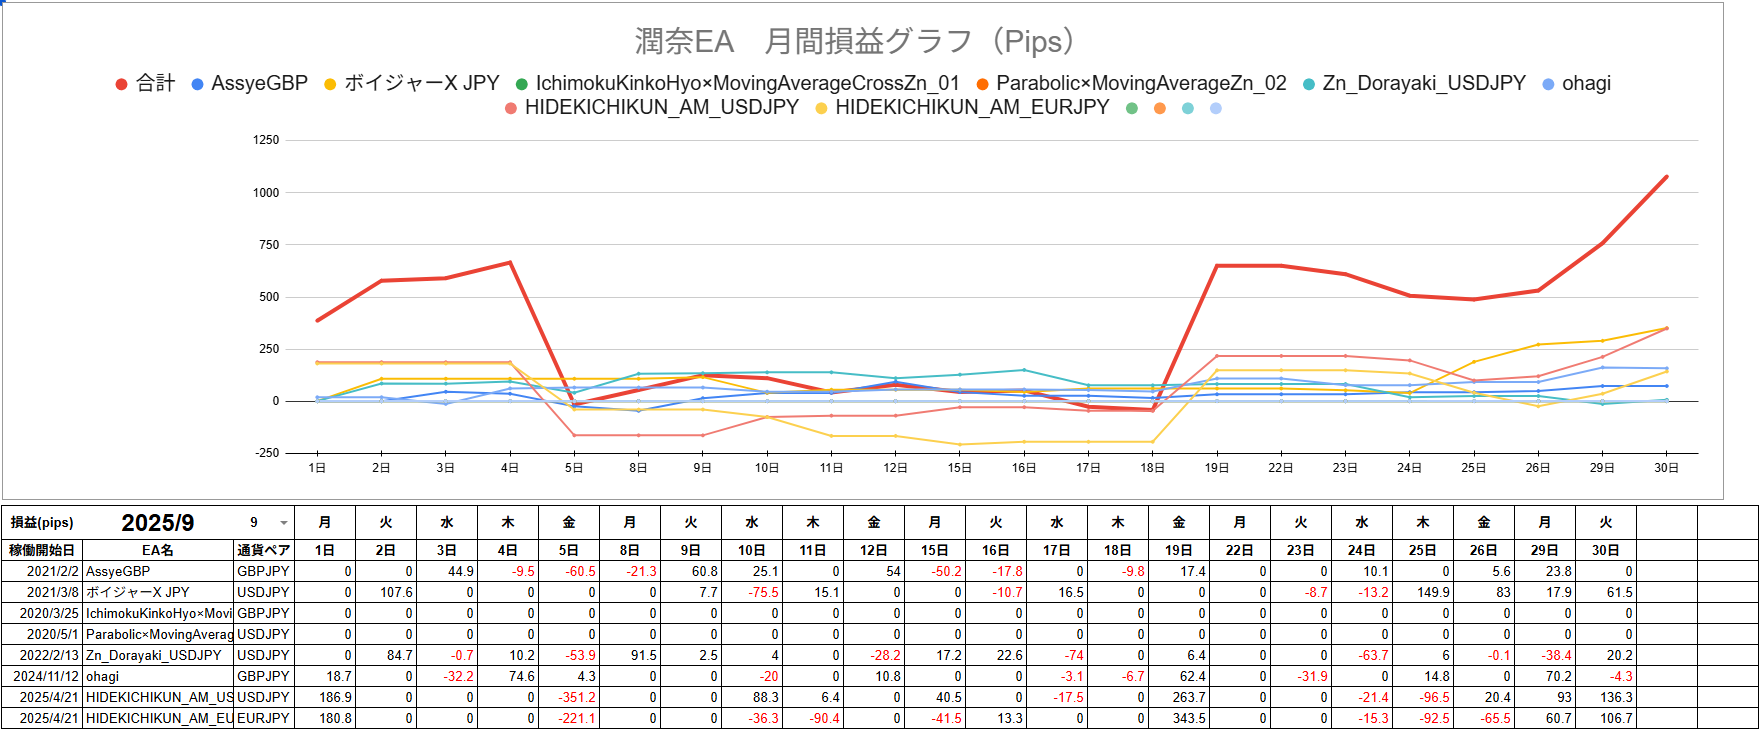Image resolution: width=1760 pixels, height=729 pixels.
Task: Click the green IchimokuKinkoHyo legend dot
Action: (x=521, y=84)
